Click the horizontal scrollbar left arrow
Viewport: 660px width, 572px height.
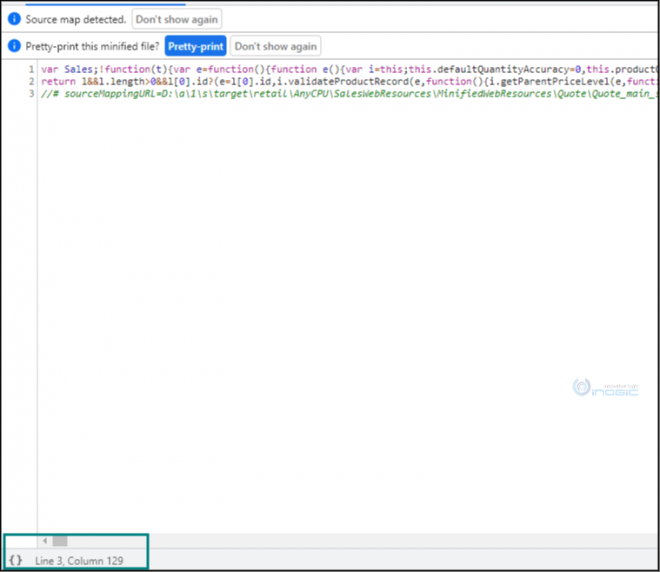(44, 541)
